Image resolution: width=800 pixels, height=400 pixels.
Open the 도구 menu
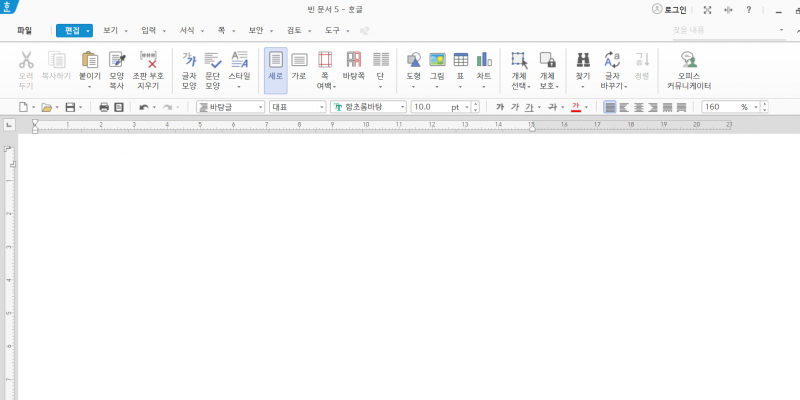click(x=333, y=31)
